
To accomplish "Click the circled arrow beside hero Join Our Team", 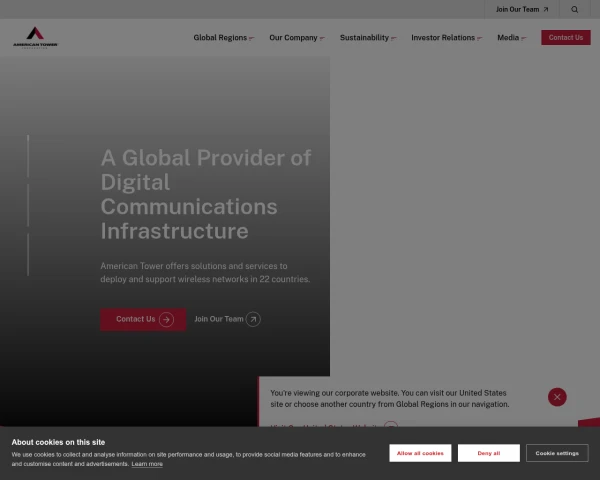I will [253, 319].
